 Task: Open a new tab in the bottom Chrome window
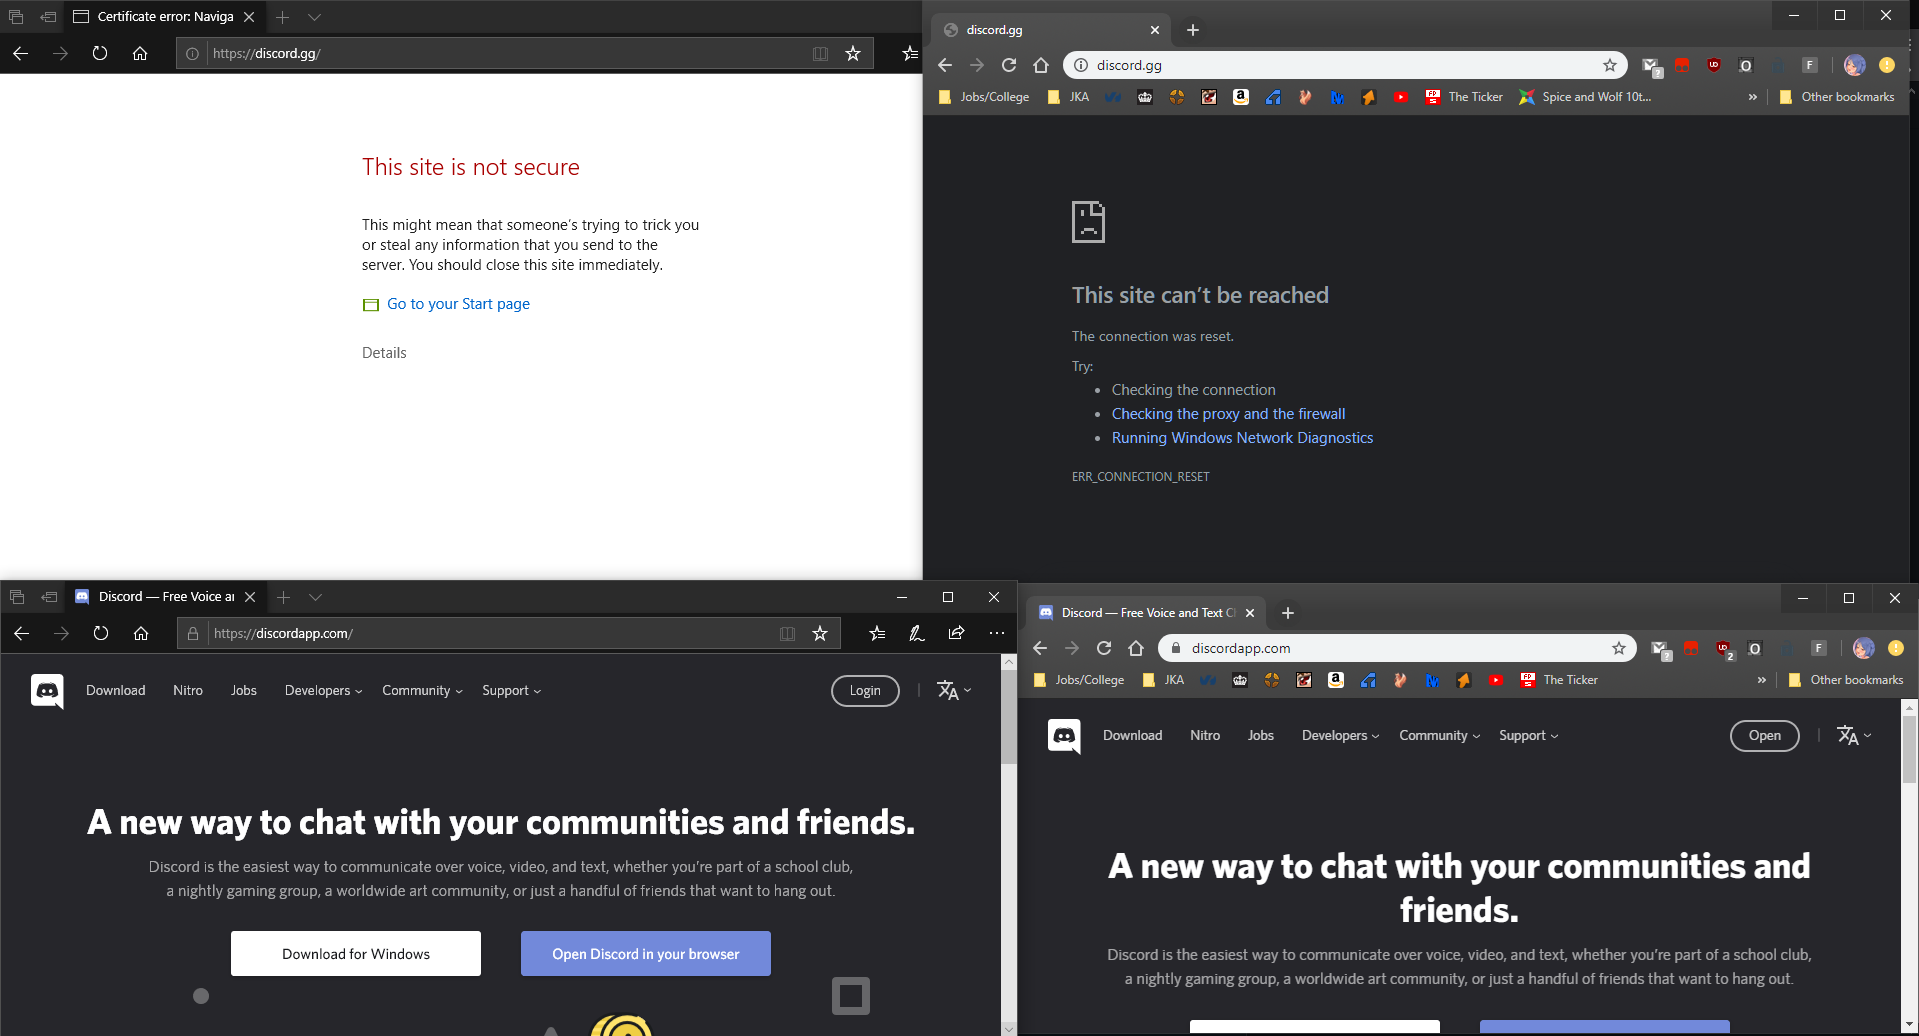click(x=1288, y=613)
